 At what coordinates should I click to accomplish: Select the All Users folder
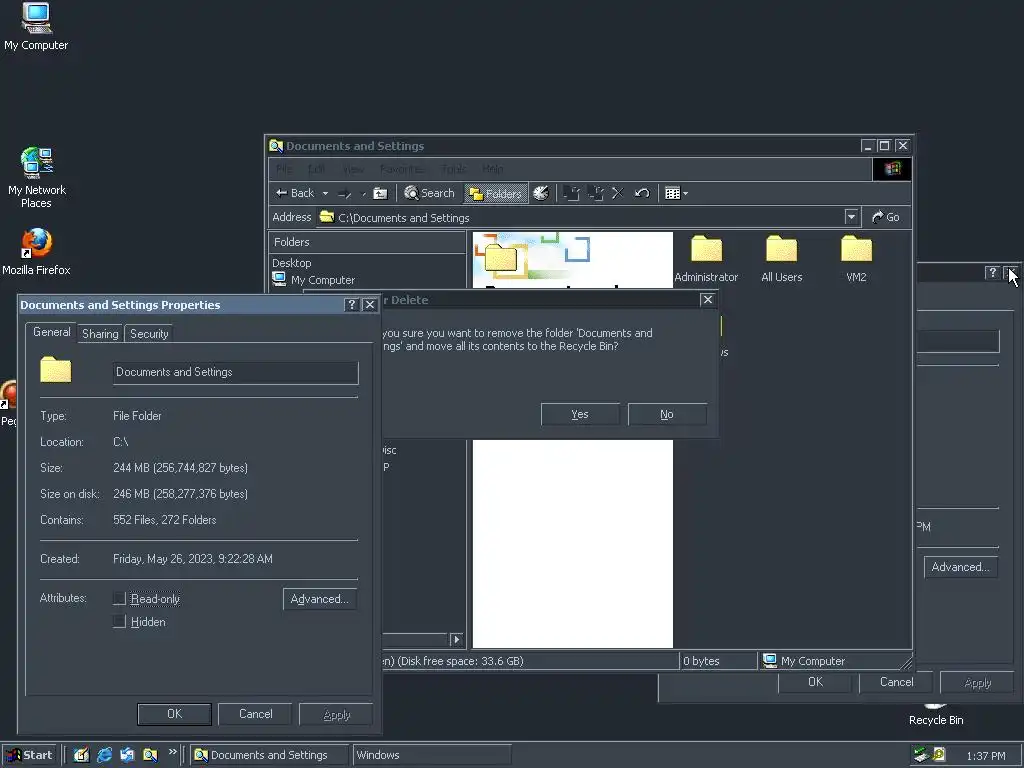[781, 259]
